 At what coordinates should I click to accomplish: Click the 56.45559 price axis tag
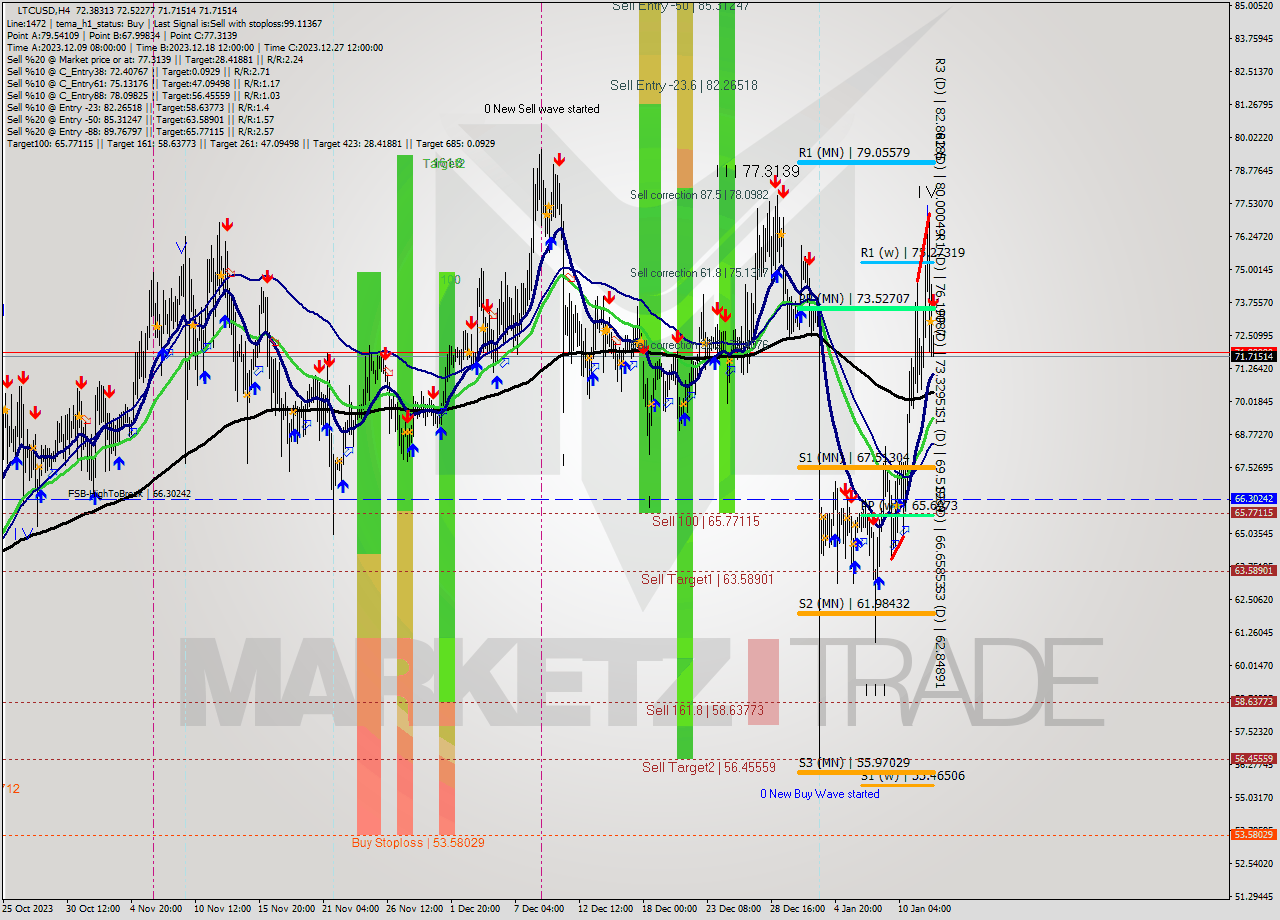point(1253,758)
